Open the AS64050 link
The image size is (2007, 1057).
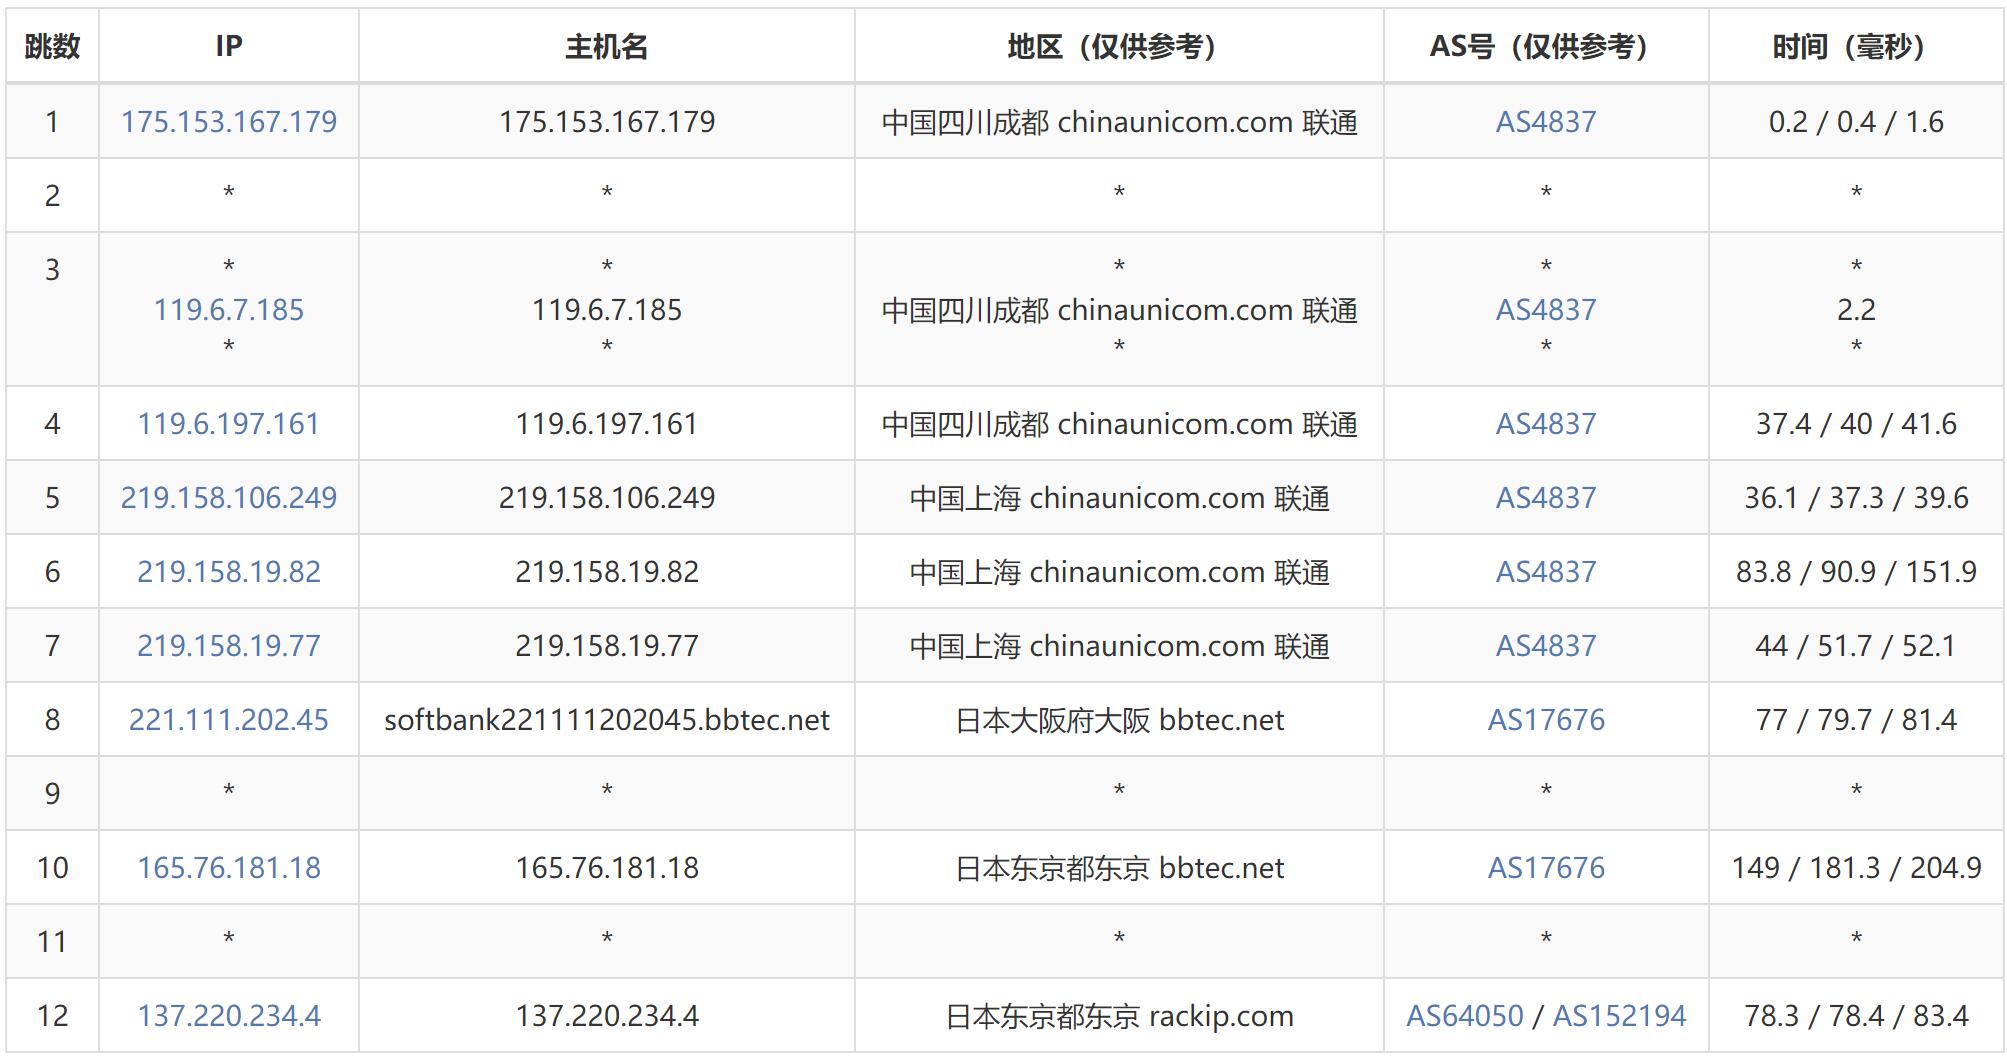(1465, 1016)
